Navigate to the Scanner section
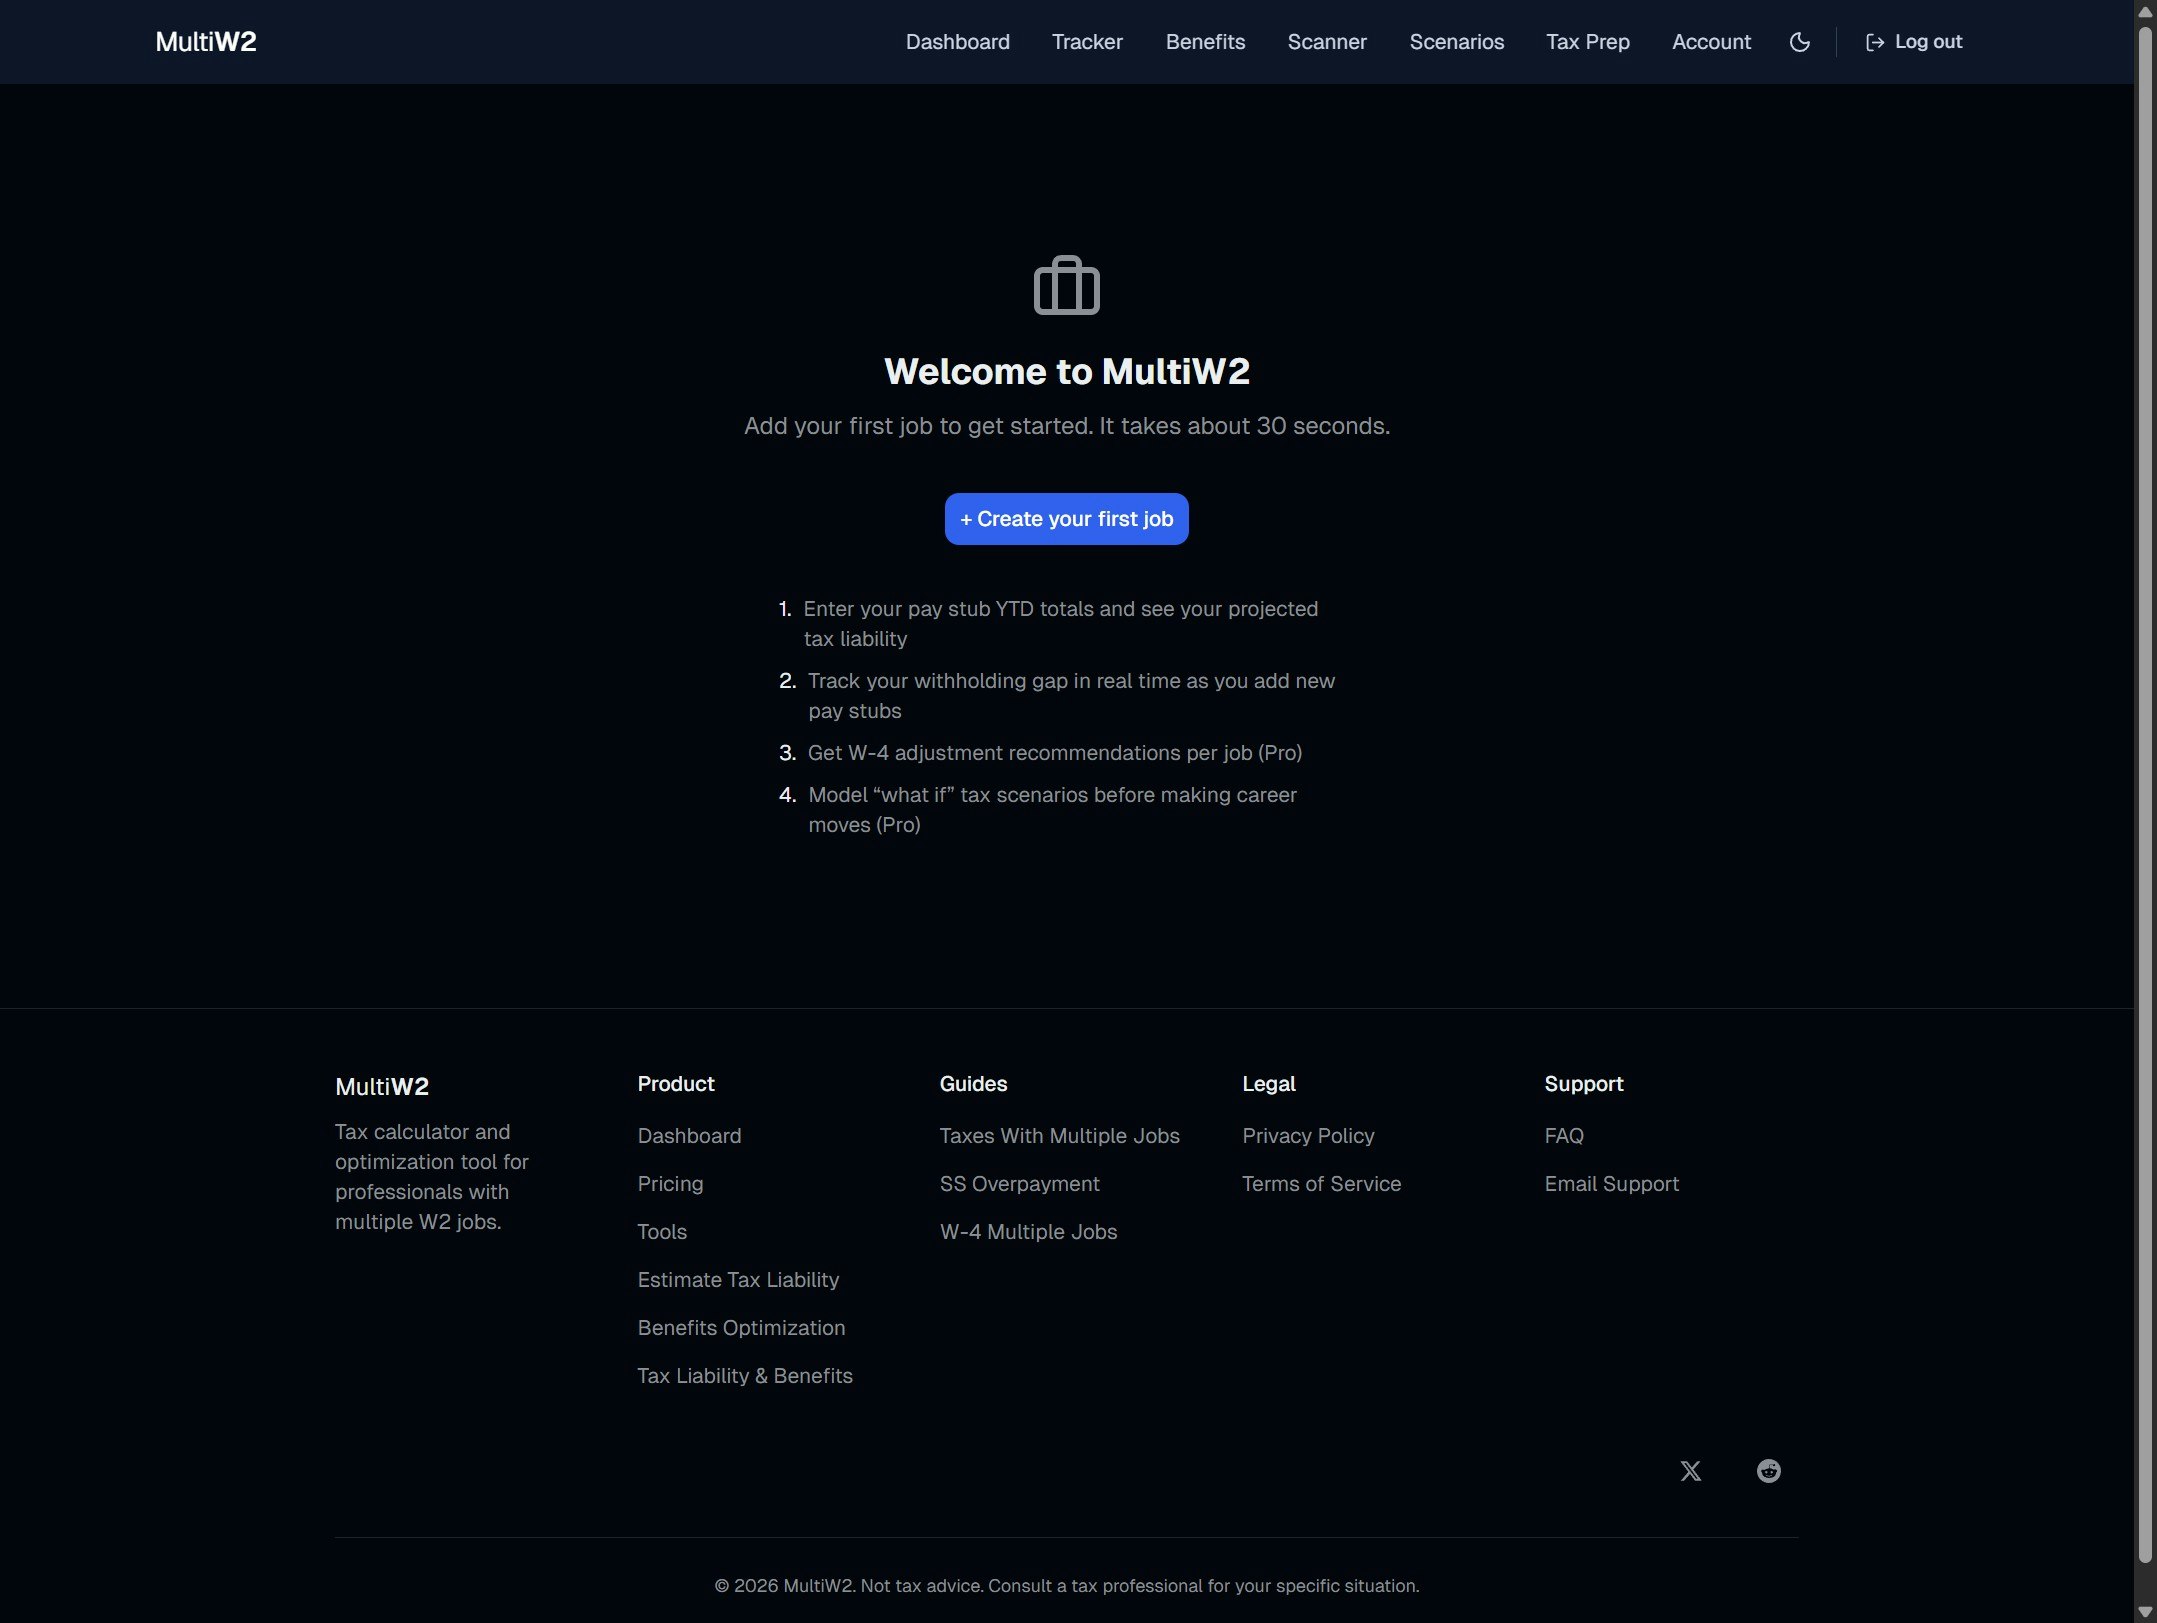The image size is (2157, 1623). (x=1327, y=41)
